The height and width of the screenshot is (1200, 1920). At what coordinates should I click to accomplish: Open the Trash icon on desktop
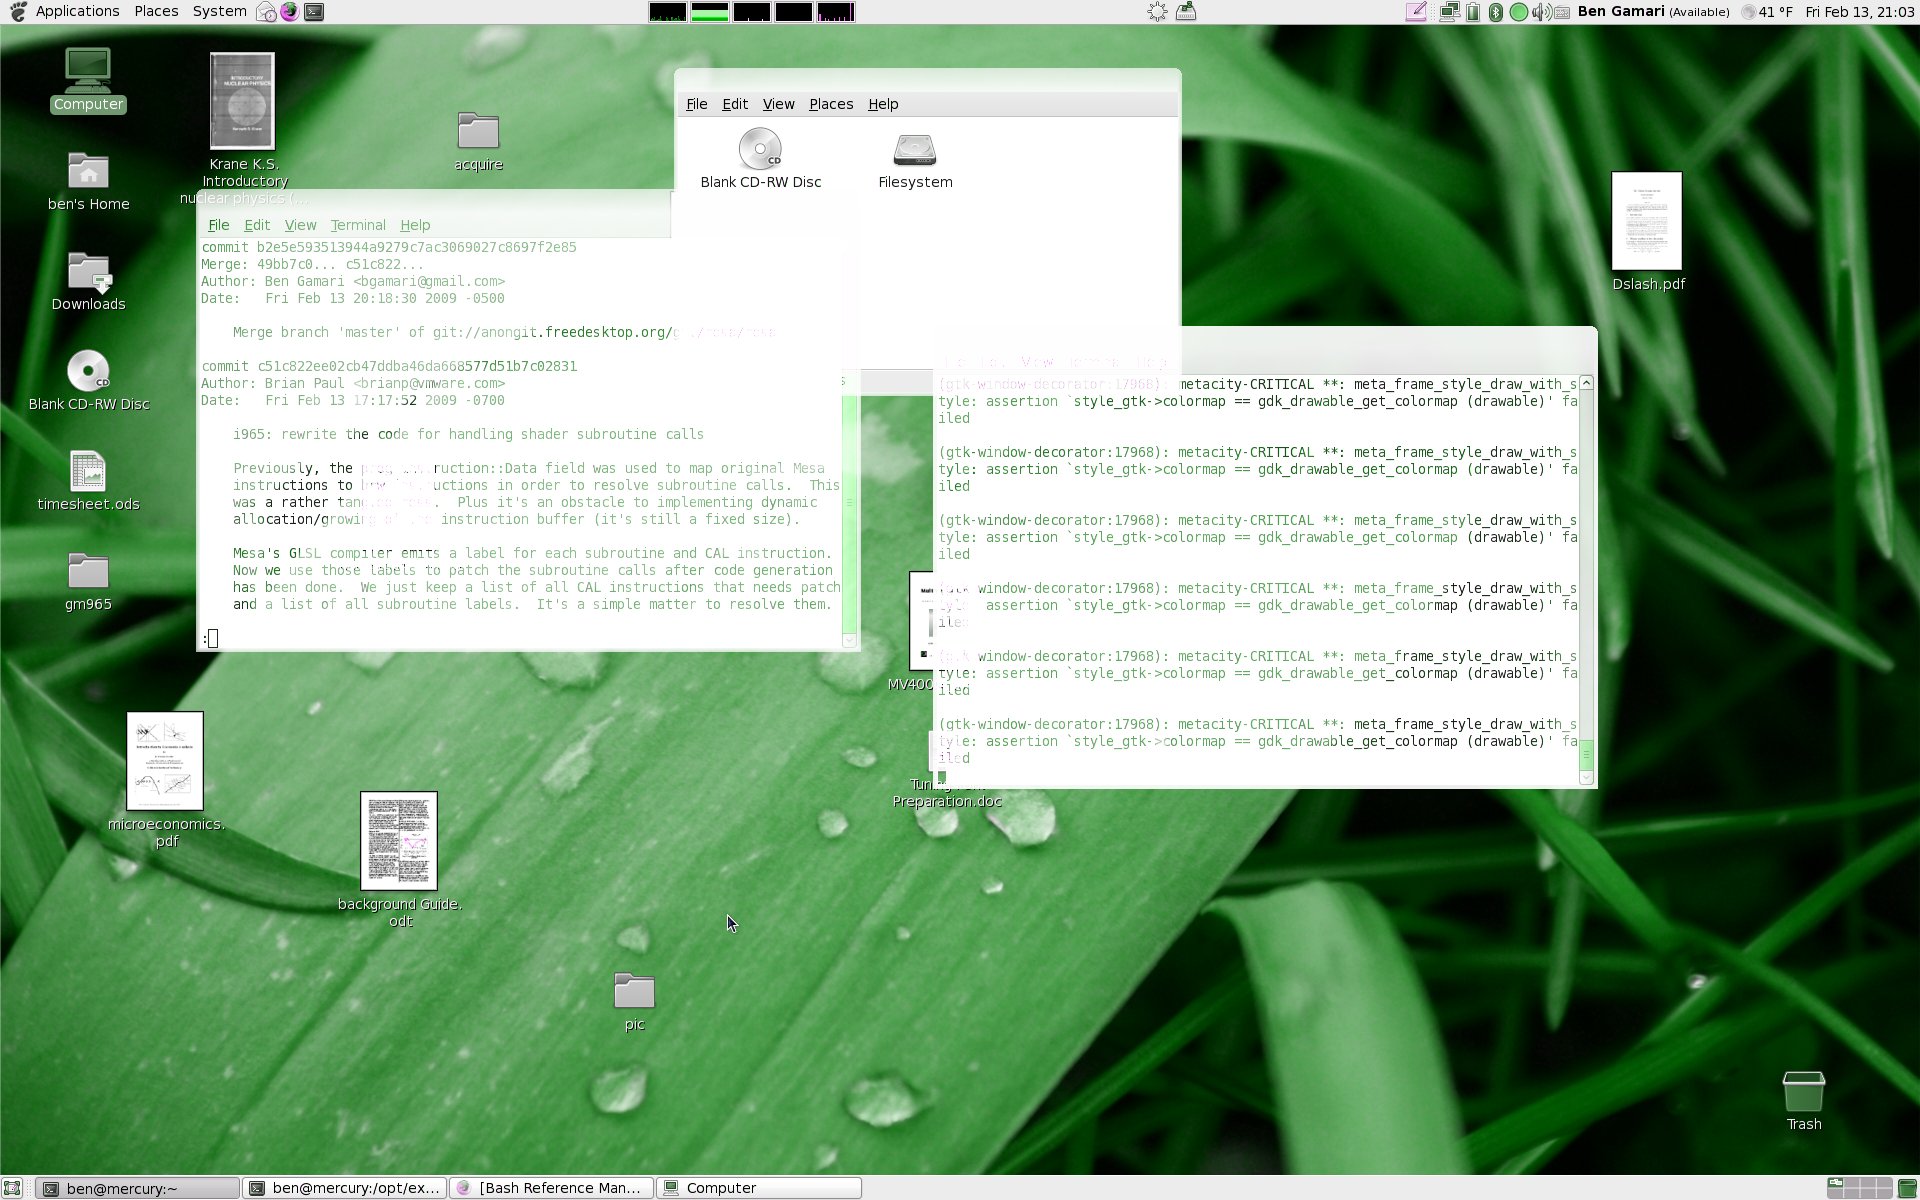1803,1092
